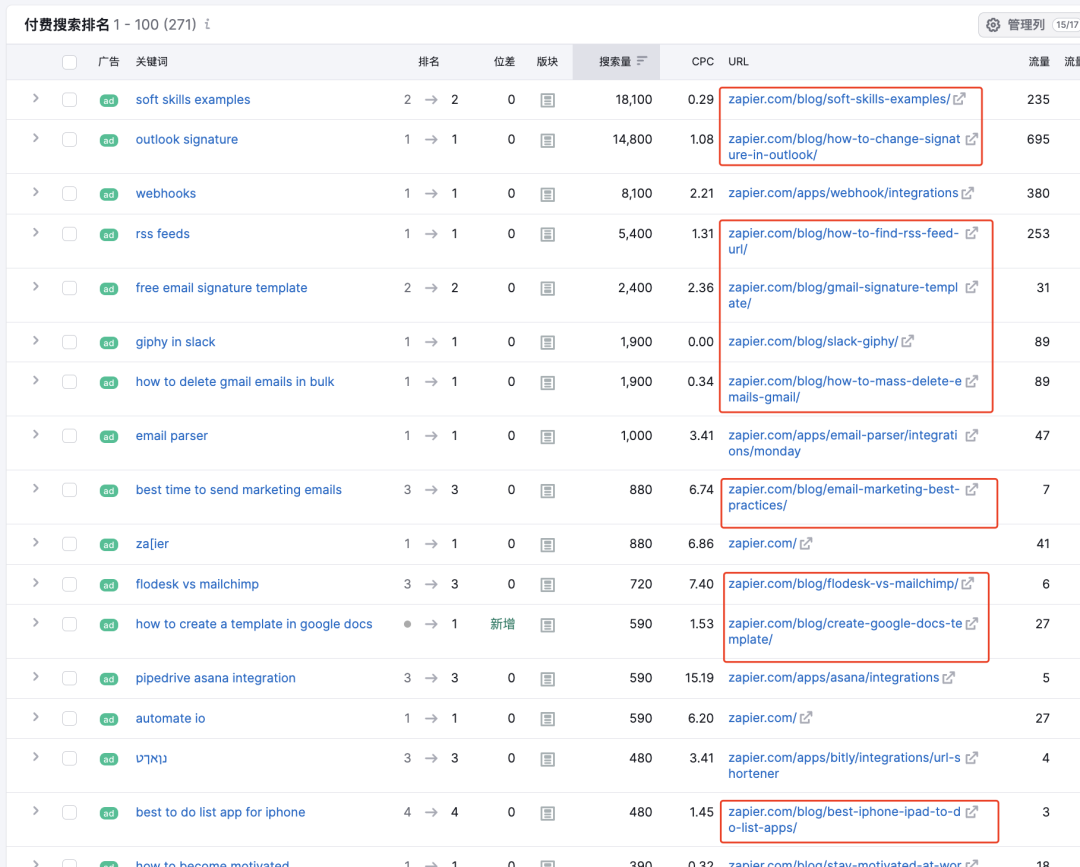Open external link icon for asana integrations URL
The height and width of the screenshot is (867, 1080).
coord(948,678)
